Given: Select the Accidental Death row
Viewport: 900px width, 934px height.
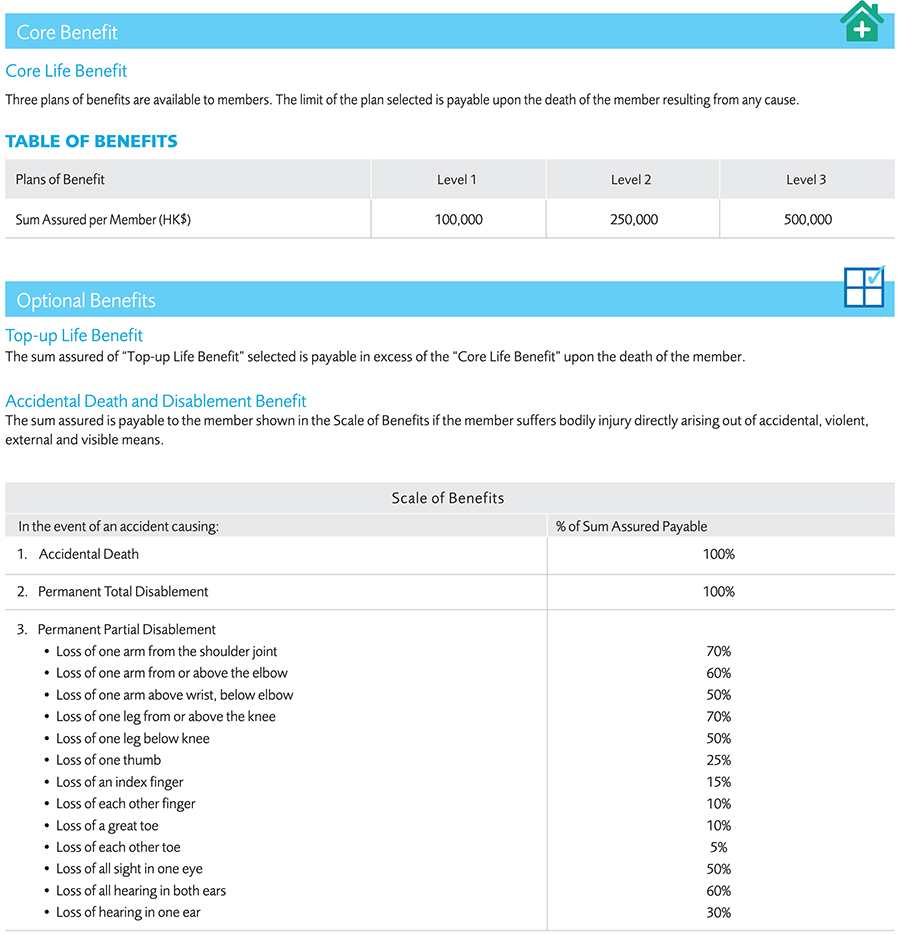Looking at the screenshot, I should coord(89,554).
